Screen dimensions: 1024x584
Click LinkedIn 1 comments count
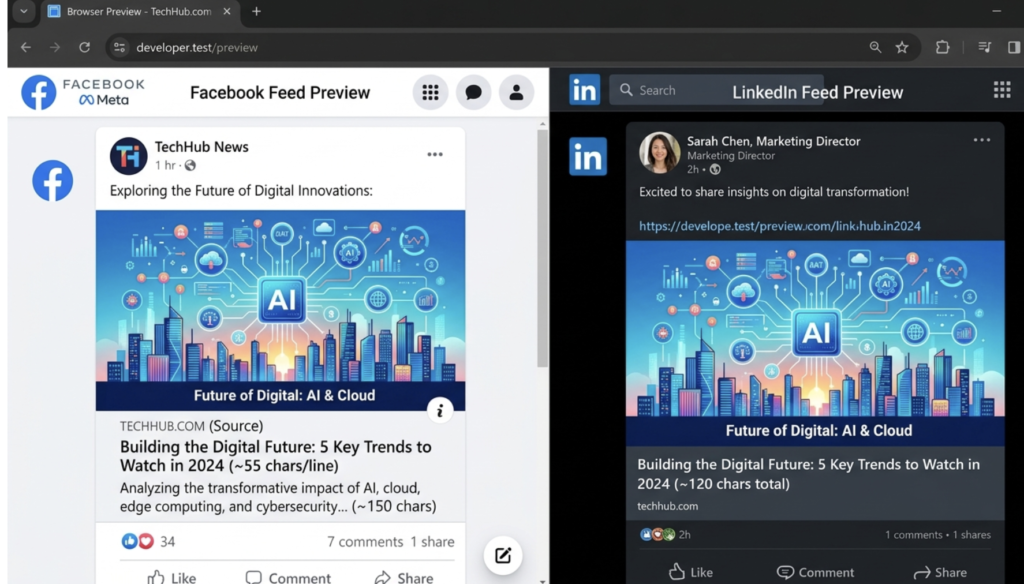point(913,534)
